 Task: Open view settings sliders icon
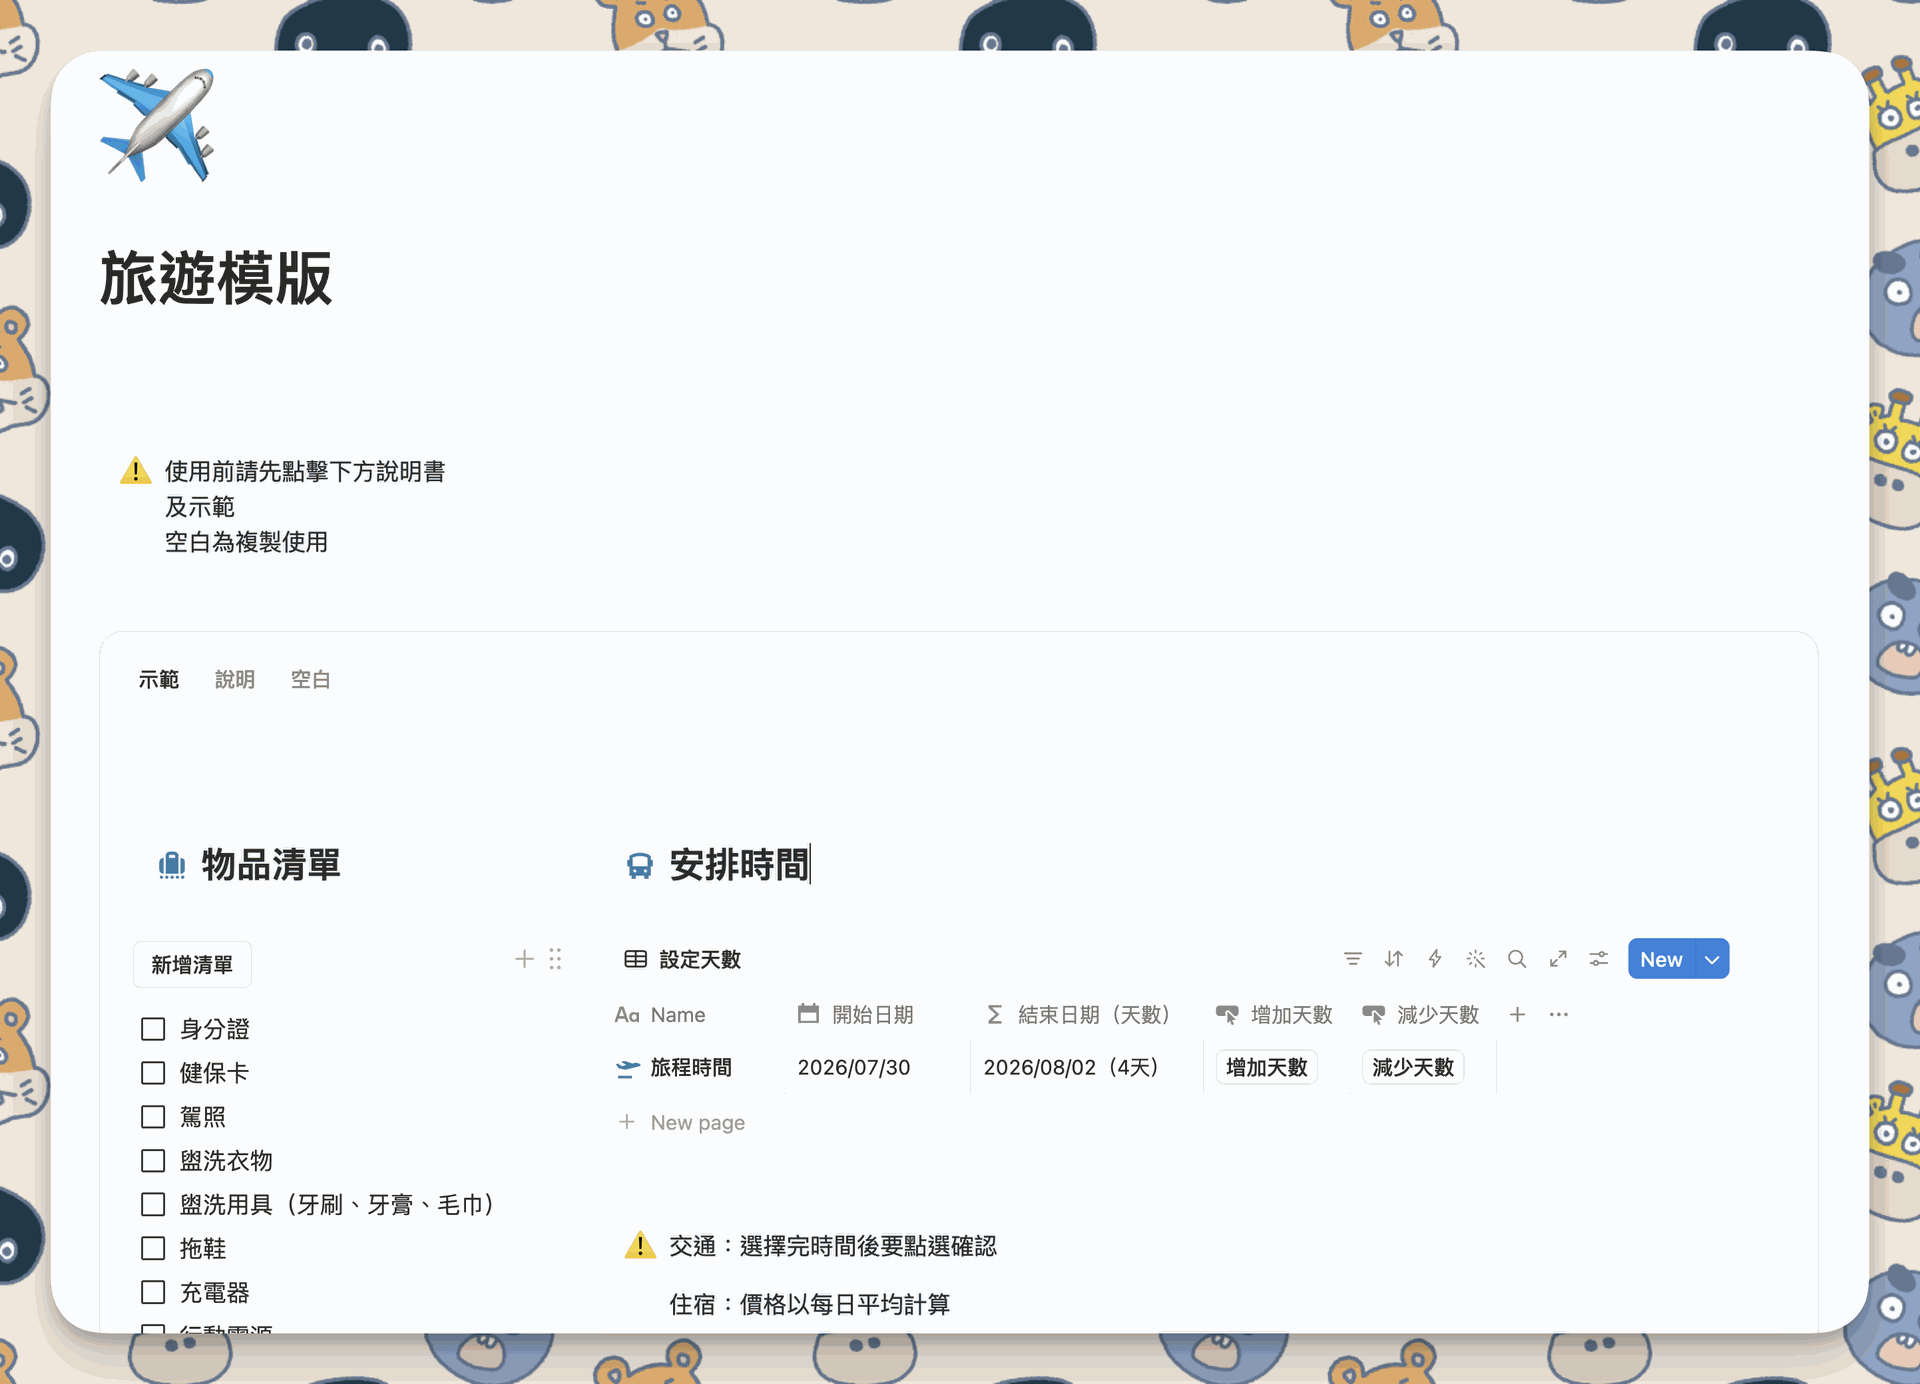tap(1599, 959)
